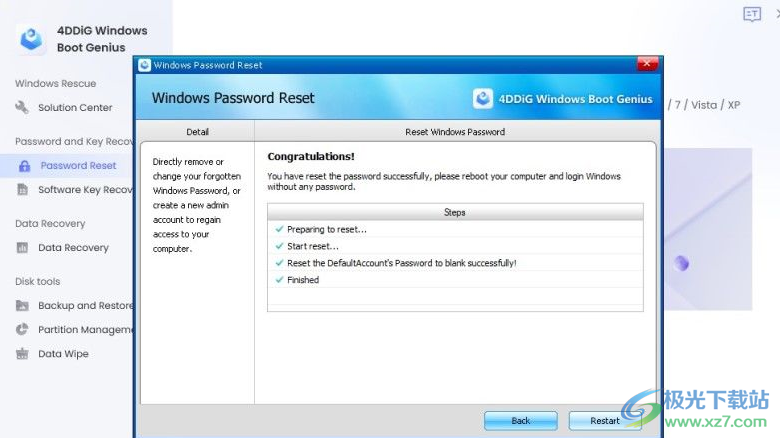Image resolution: width=780 pixels, height=438 pixels.
Task: Click the checkmark beside 'Start reset...'
Action: 279,246
